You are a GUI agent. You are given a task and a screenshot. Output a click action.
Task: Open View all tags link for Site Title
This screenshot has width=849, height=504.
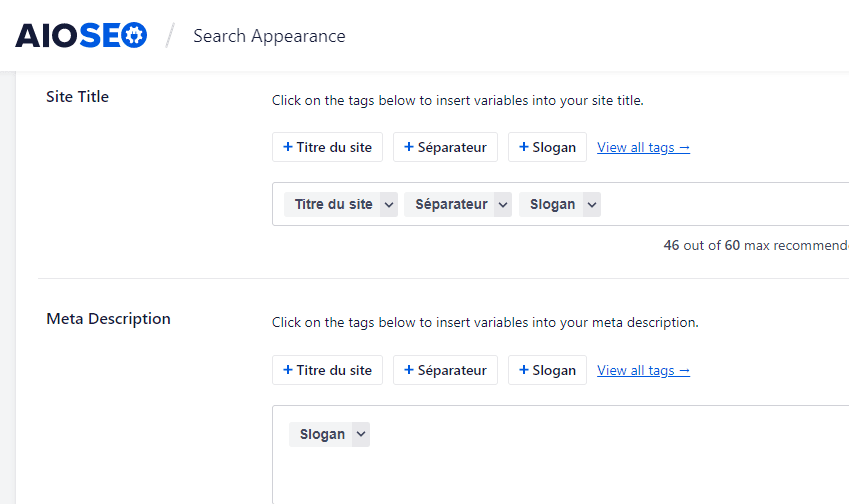[643, 147]
